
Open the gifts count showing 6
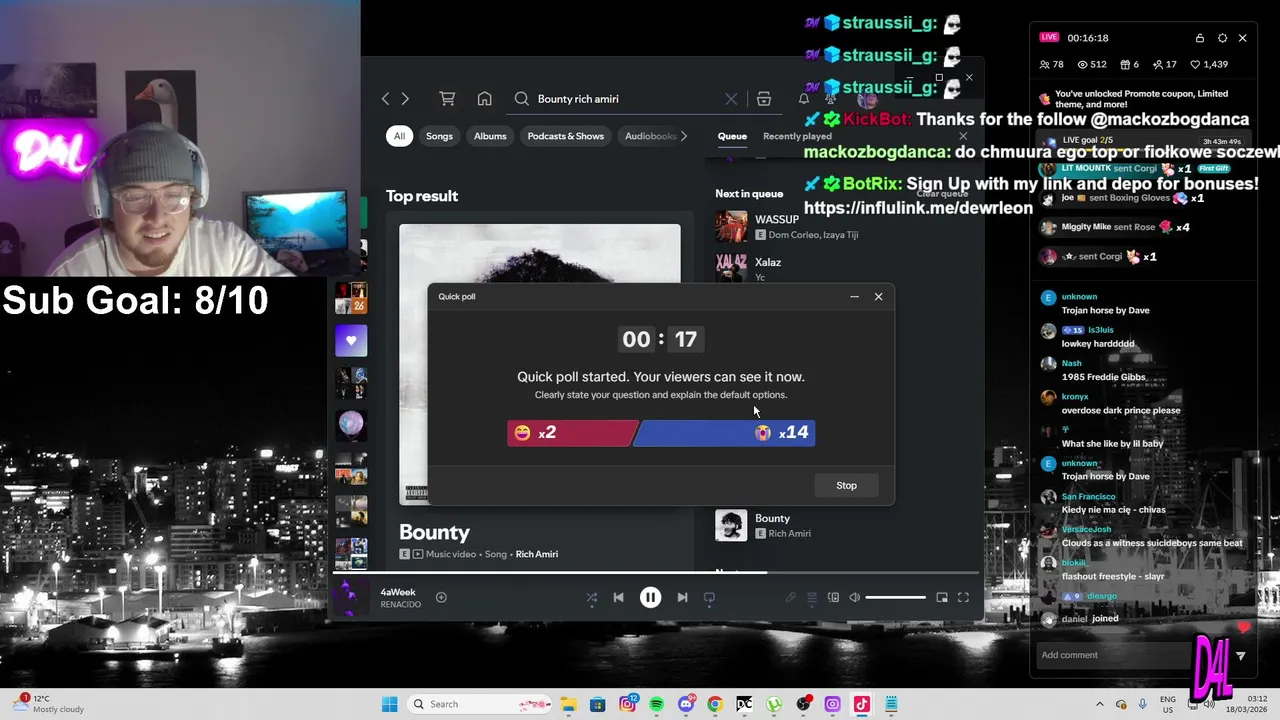coord(1129,64)
